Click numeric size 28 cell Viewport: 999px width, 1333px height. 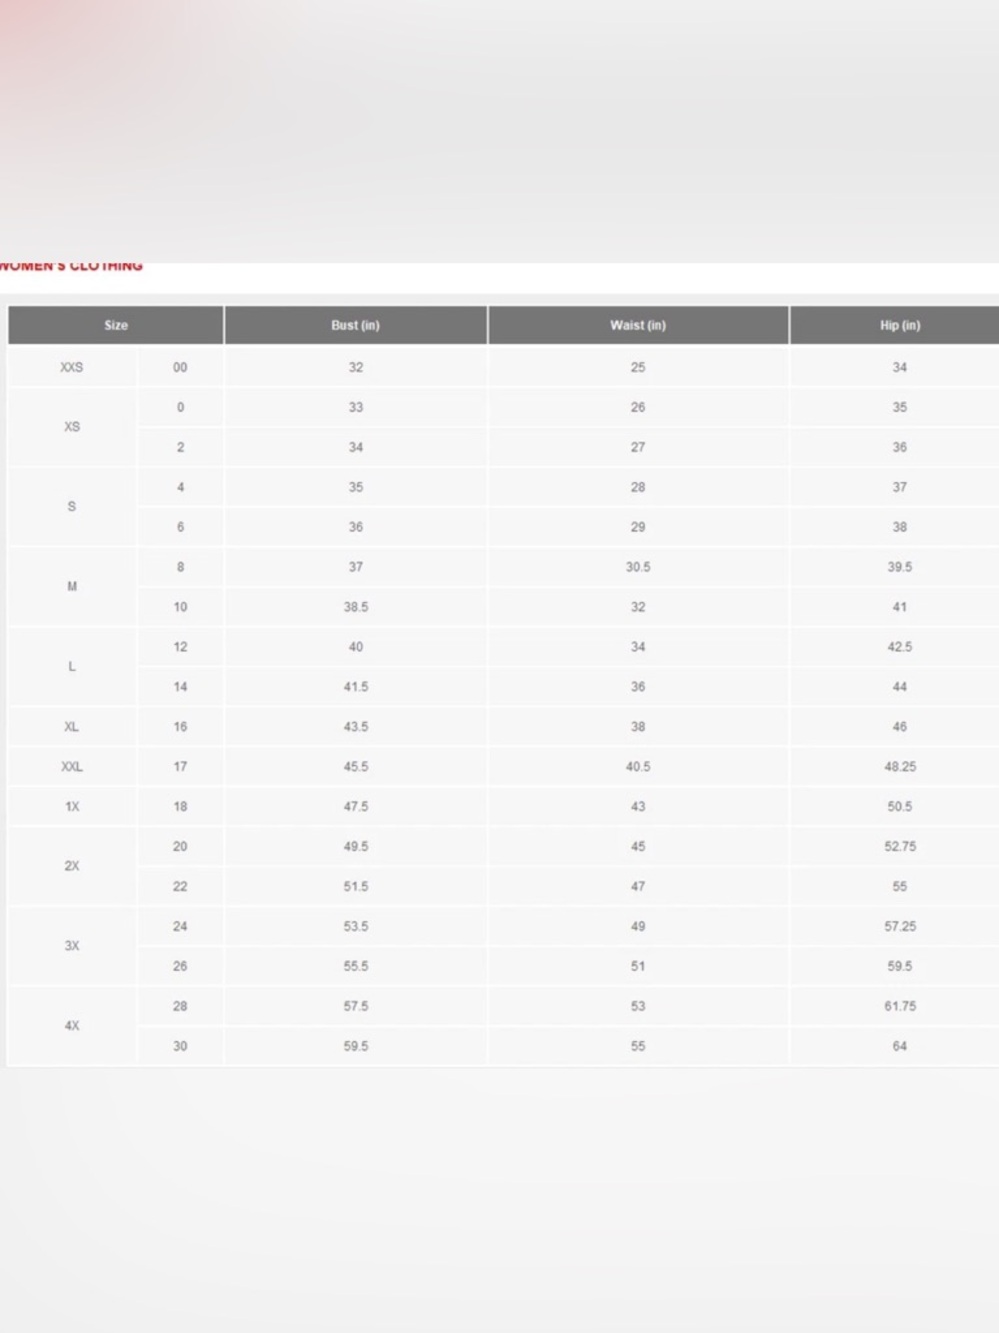(180, 1006)
